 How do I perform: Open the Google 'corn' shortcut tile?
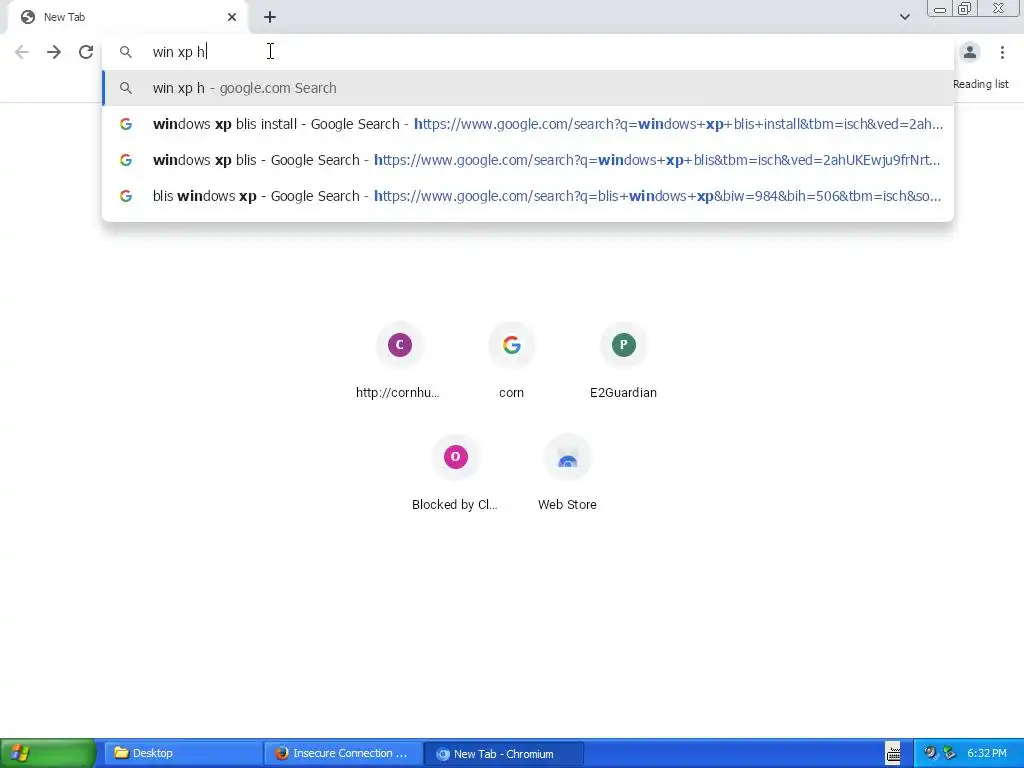click(x=511, y=360)
